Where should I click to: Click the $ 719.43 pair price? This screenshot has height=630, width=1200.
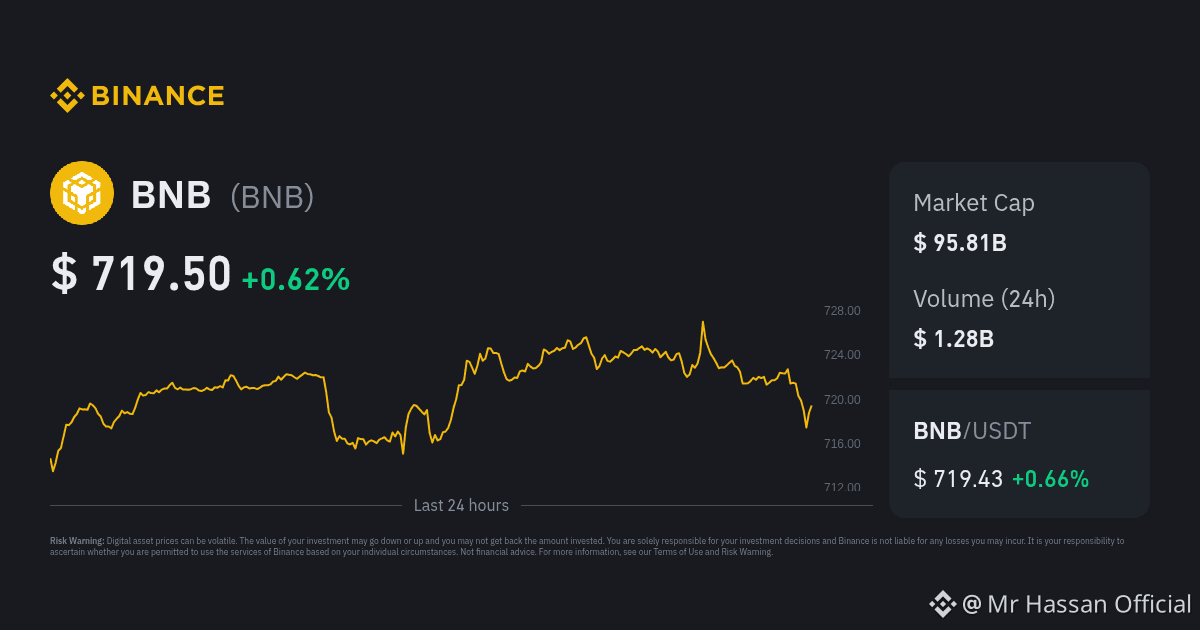pos(958,479)
